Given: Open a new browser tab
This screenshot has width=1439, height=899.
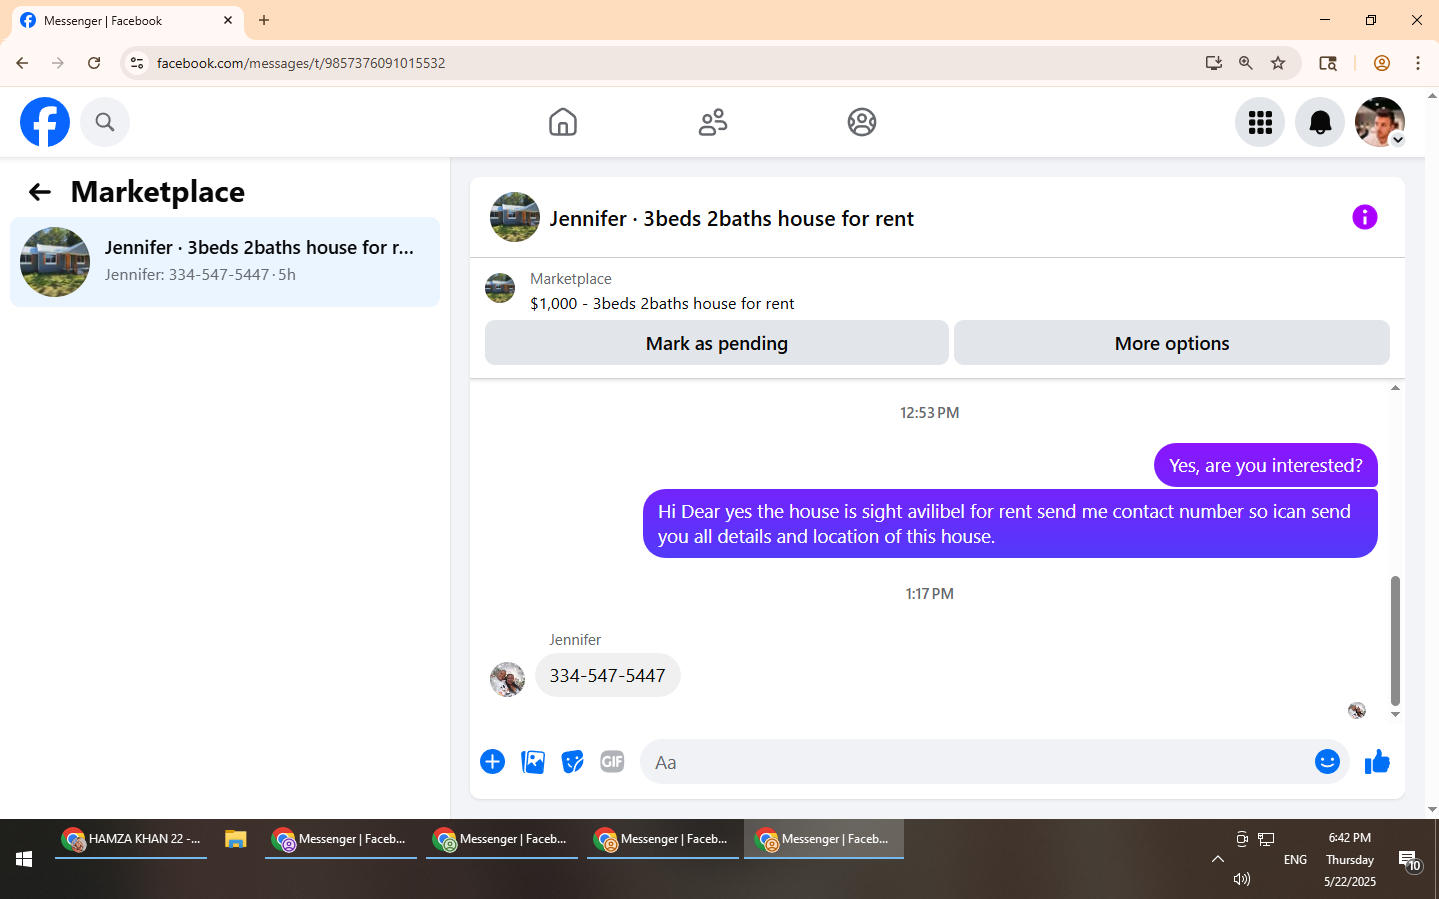Looking at the screenshot, I should click(x=264, y=20).
